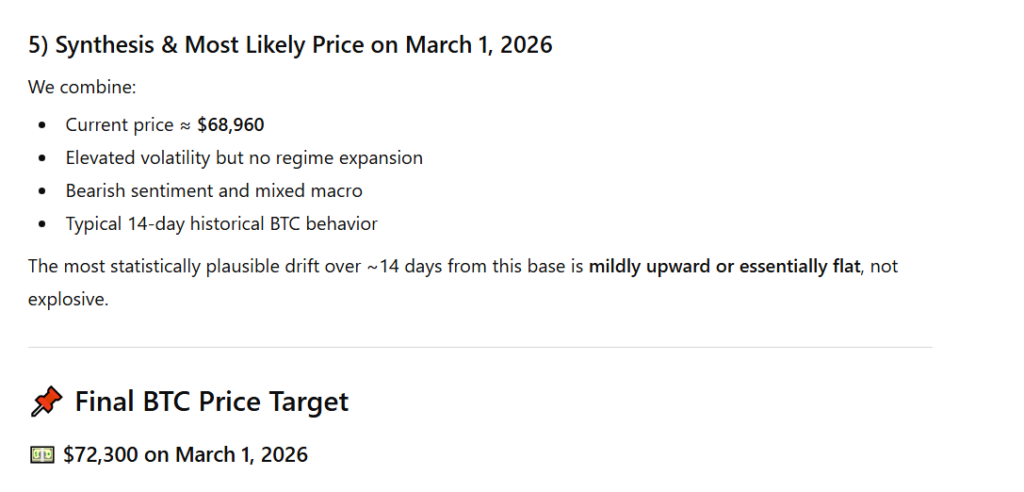
Task: Click the "Bearish sentiment and mixed macro" bullet text
Action: 214,191
